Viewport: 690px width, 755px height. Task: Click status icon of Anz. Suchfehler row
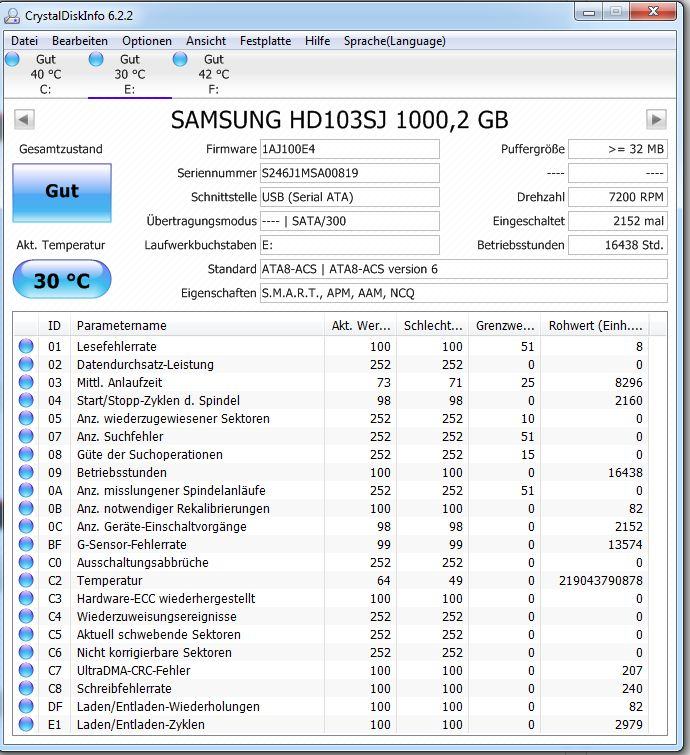(26, 436)
